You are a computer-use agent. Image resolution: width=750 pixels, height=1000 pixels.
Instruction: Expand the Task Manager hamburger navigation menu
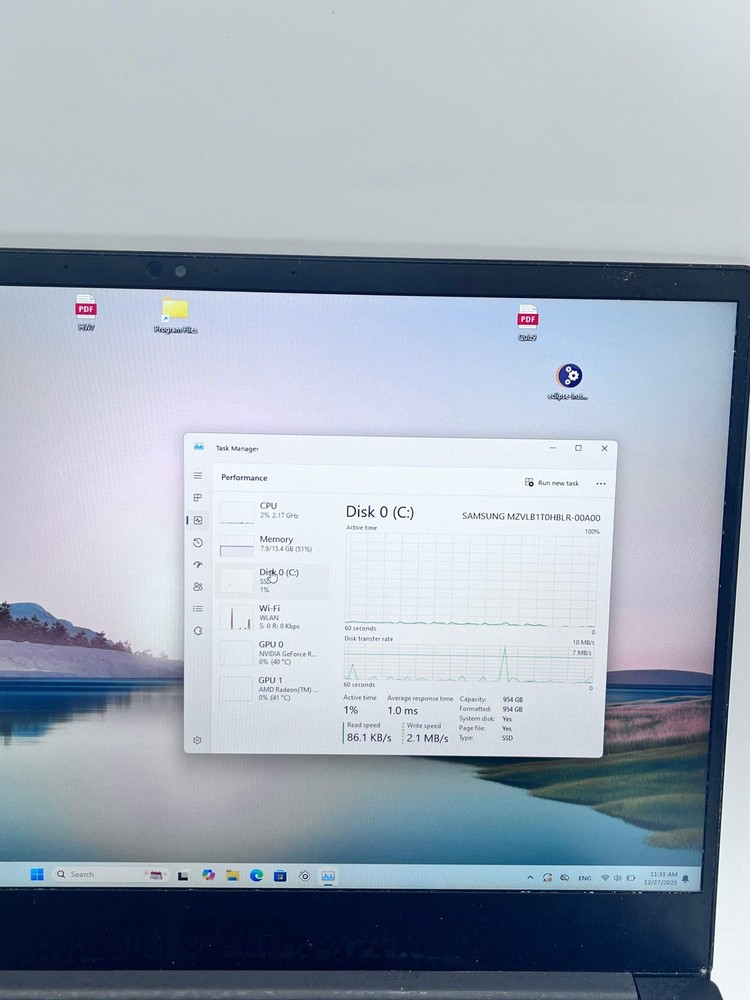click(x=198, y=476)
